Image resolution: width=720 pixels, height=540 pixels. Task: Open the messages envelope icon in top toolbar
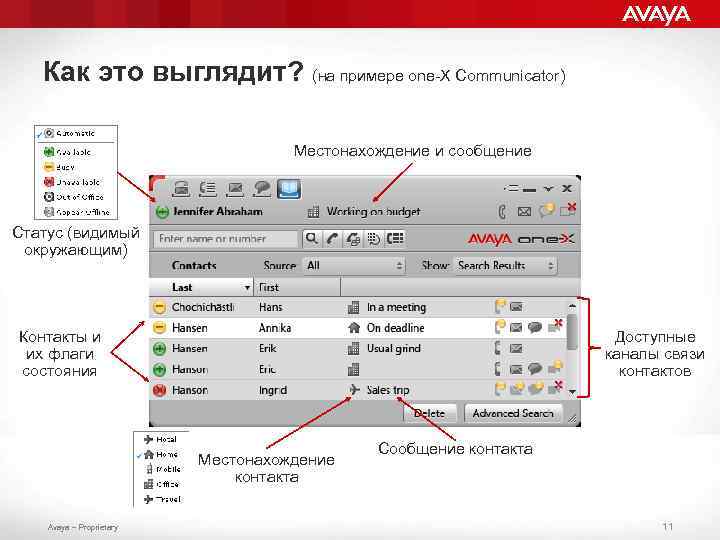(235, 189)
